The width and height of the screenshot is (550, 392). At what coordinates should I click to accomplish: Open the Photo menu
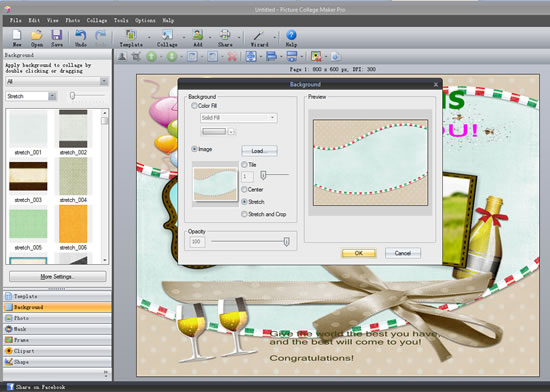click(x=73, y=20)
